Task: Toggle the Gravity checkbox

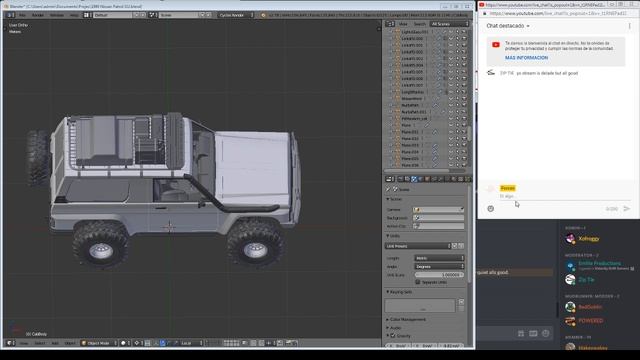Action: 393,336
